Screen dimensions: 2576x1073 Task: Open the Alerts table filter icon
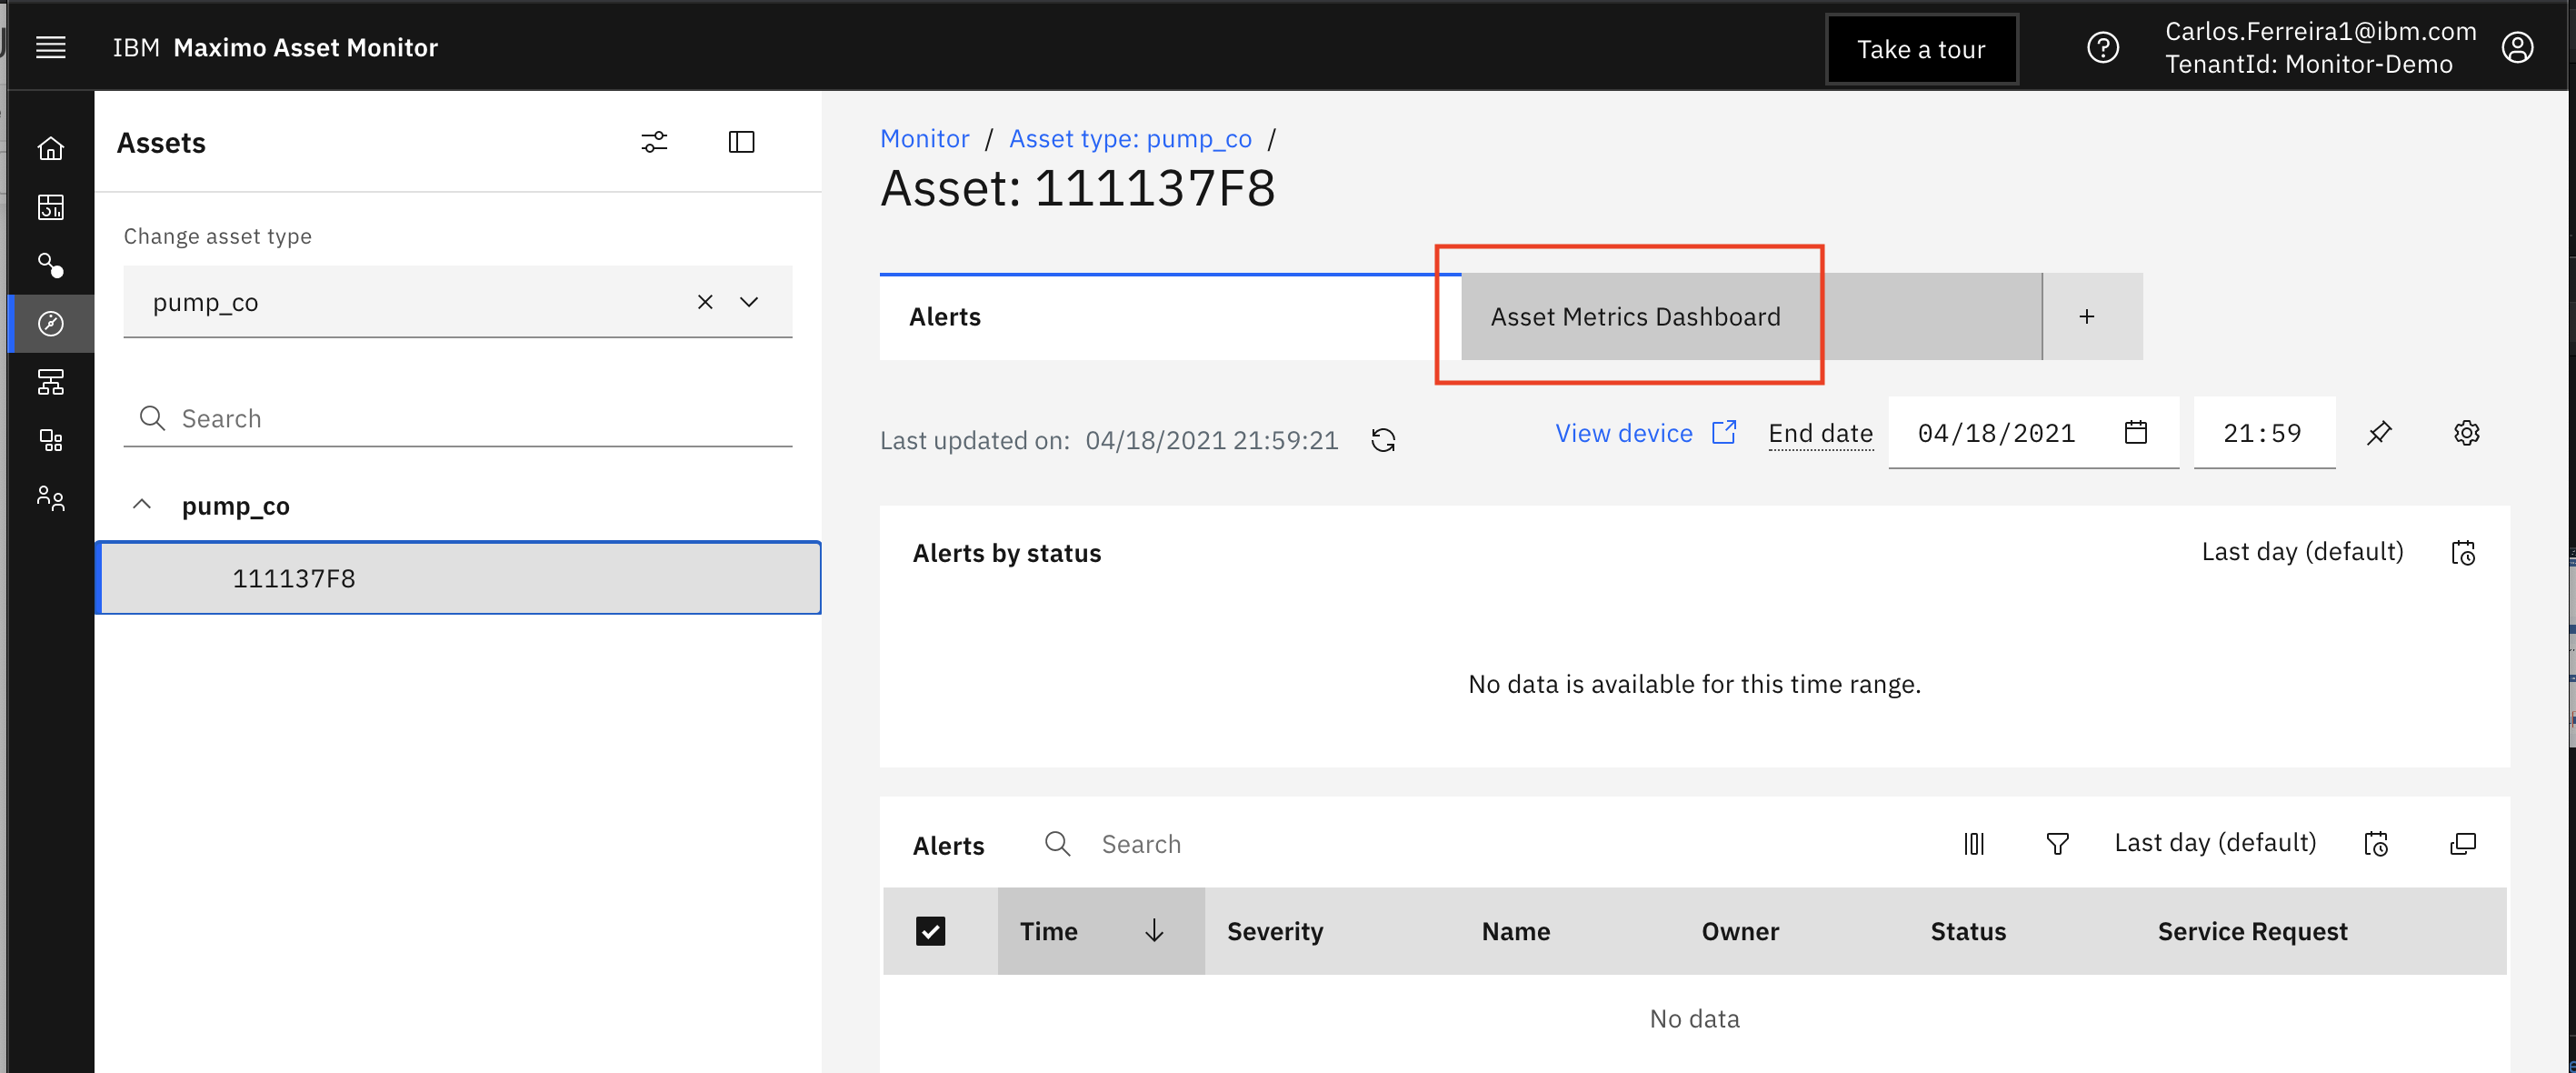pyautogui.click(x=2057, y=843)
